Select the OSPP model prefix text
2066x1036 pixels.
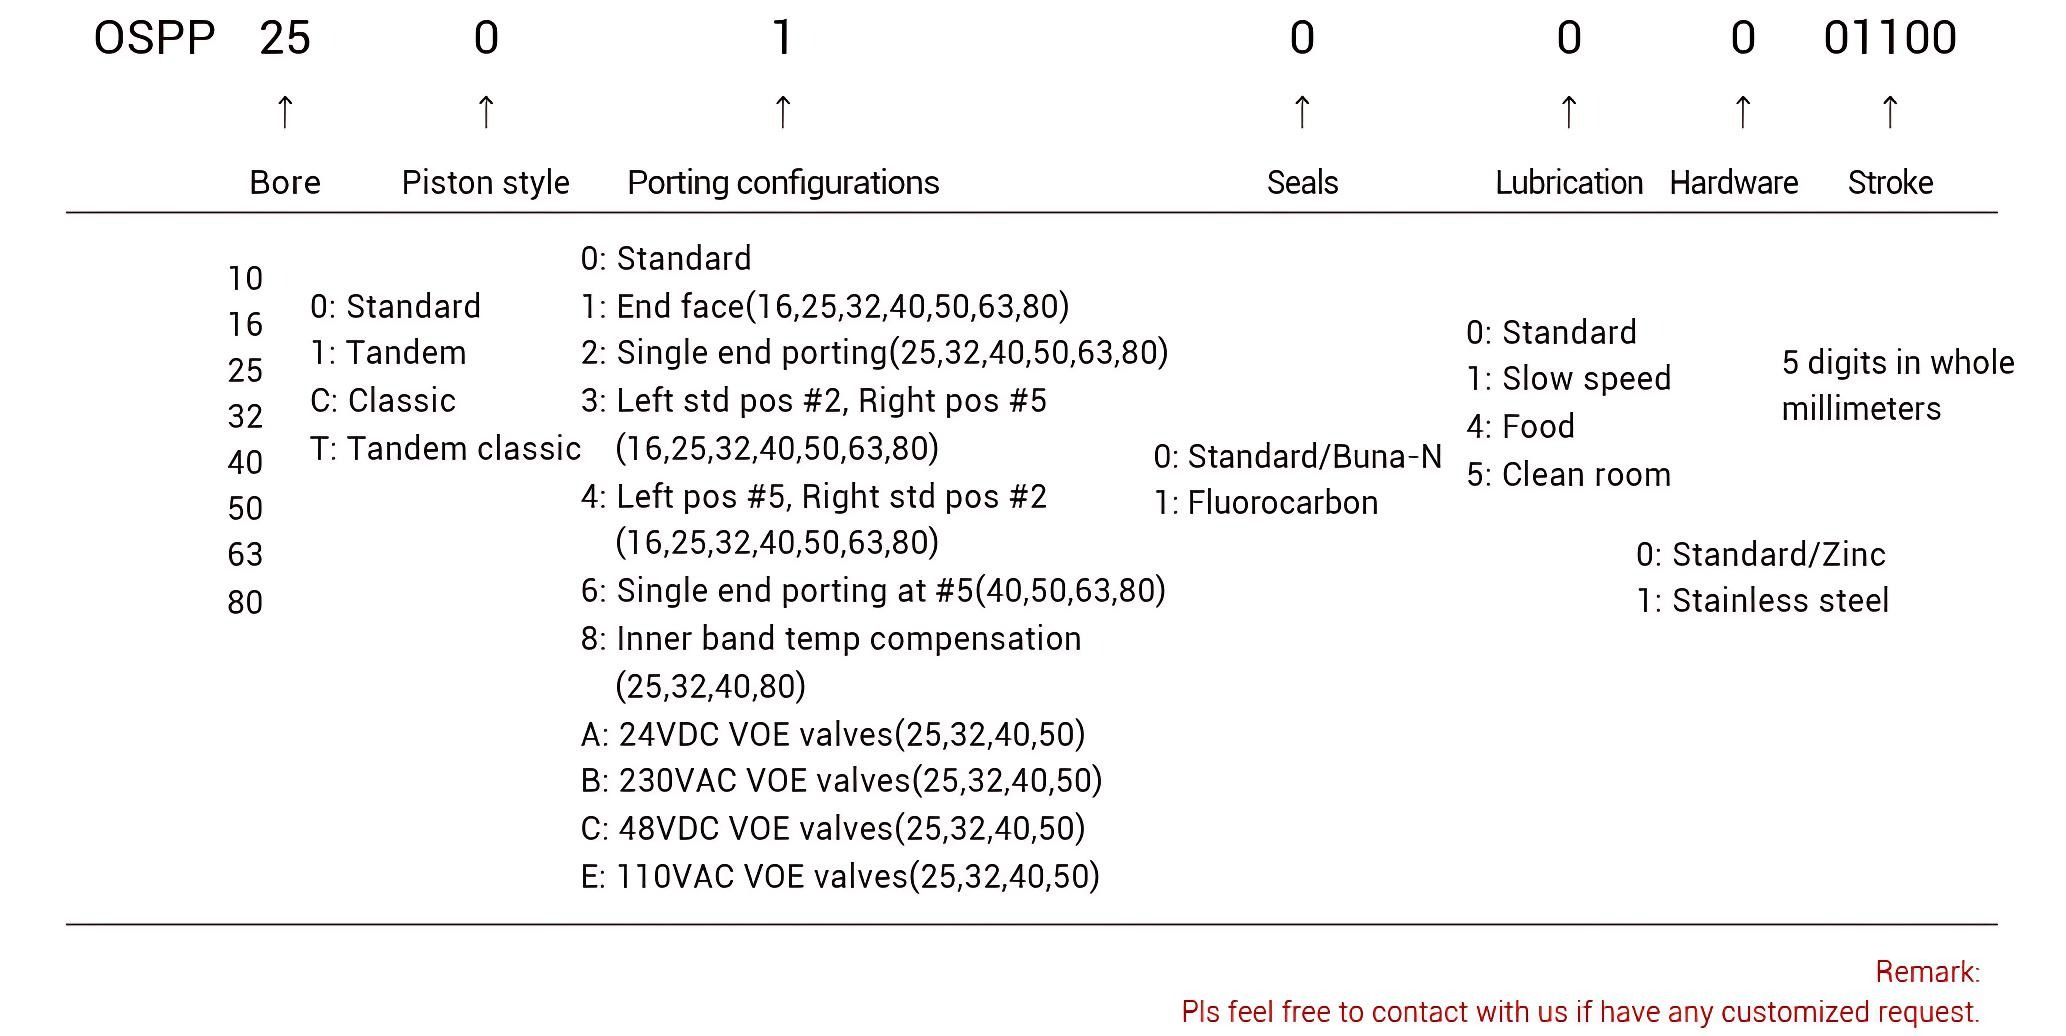click(x=154, y=39)
